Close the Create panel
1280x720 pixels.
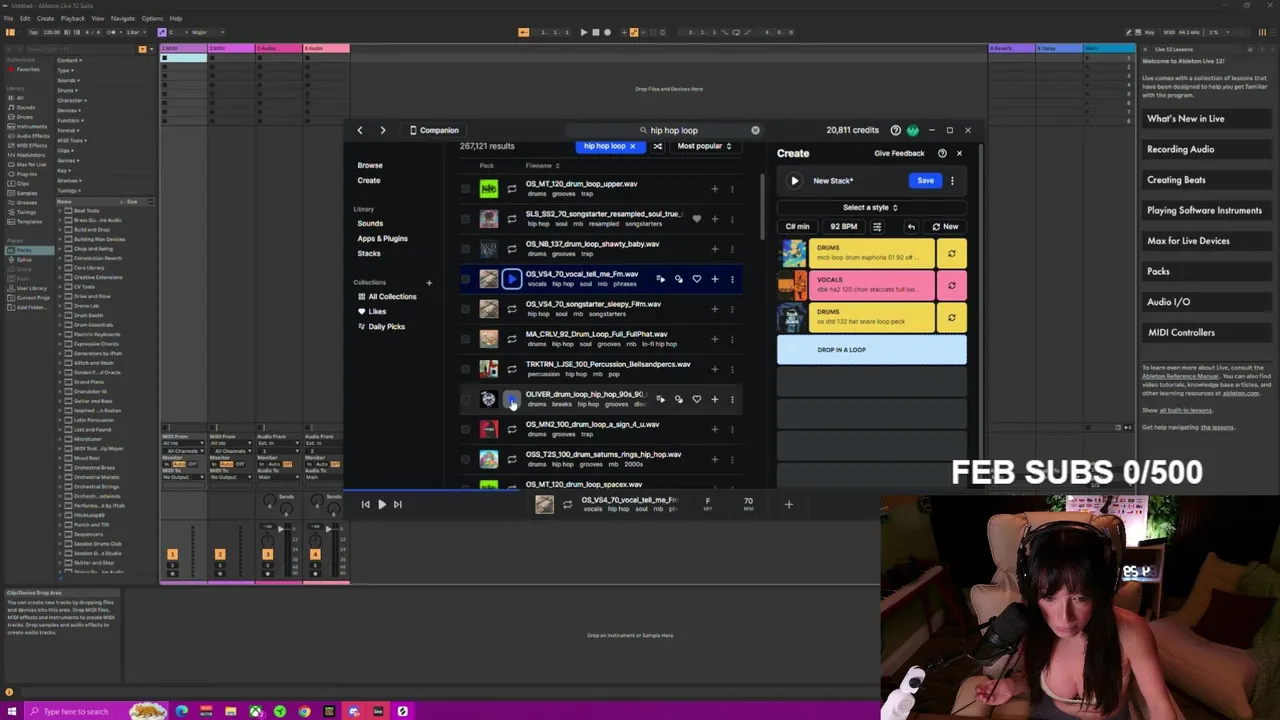tap(959, 153)
